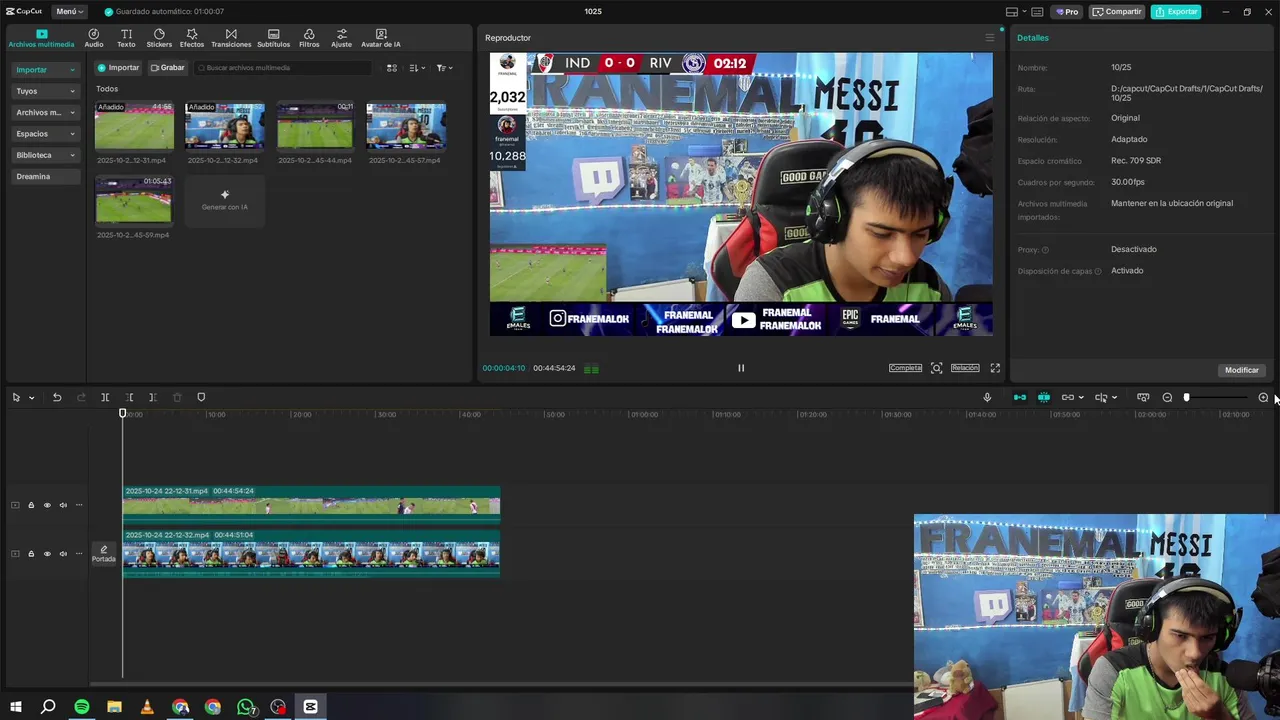Open the Texto panel

126,38
